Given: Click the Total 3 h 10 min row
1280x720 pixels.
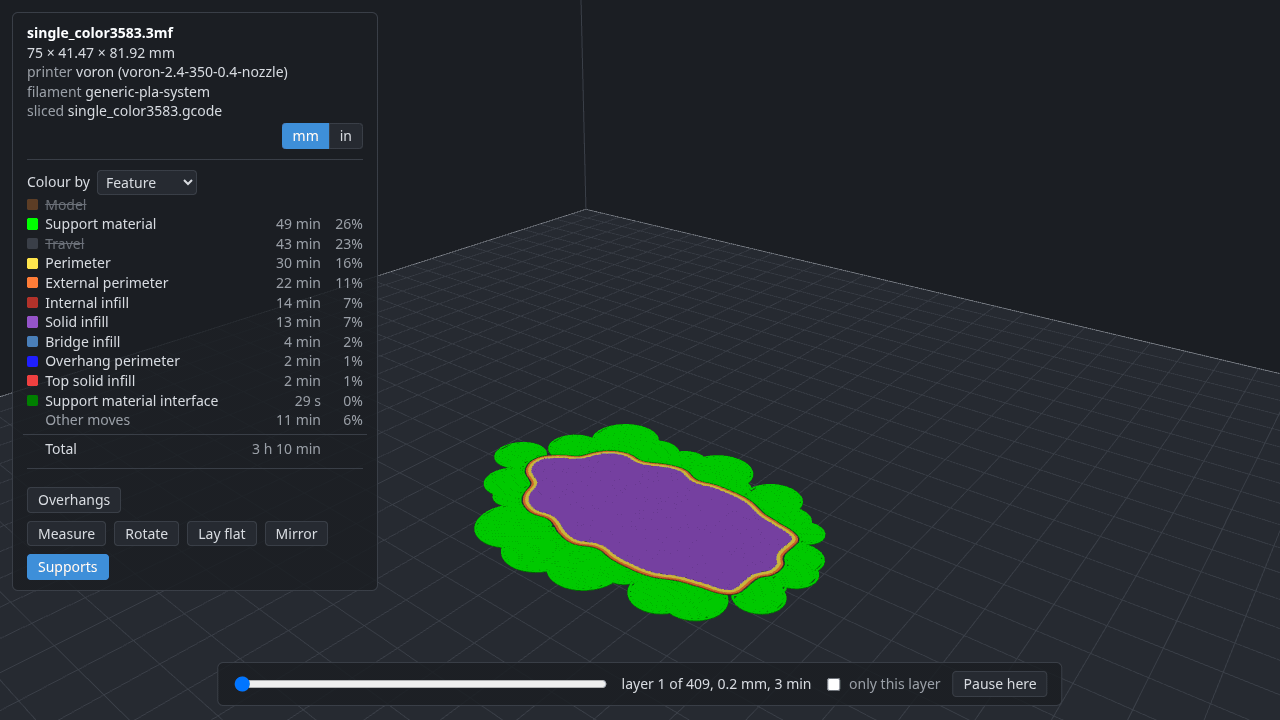Looking at the screenshot, I should [x=195, y=449].
